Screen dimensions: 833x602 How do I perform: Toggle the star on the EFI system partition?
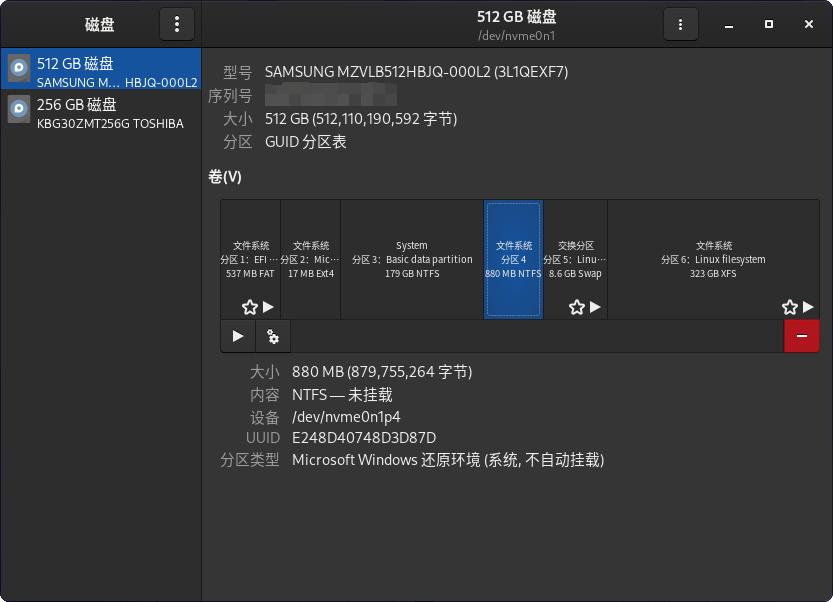pos(248,307)
